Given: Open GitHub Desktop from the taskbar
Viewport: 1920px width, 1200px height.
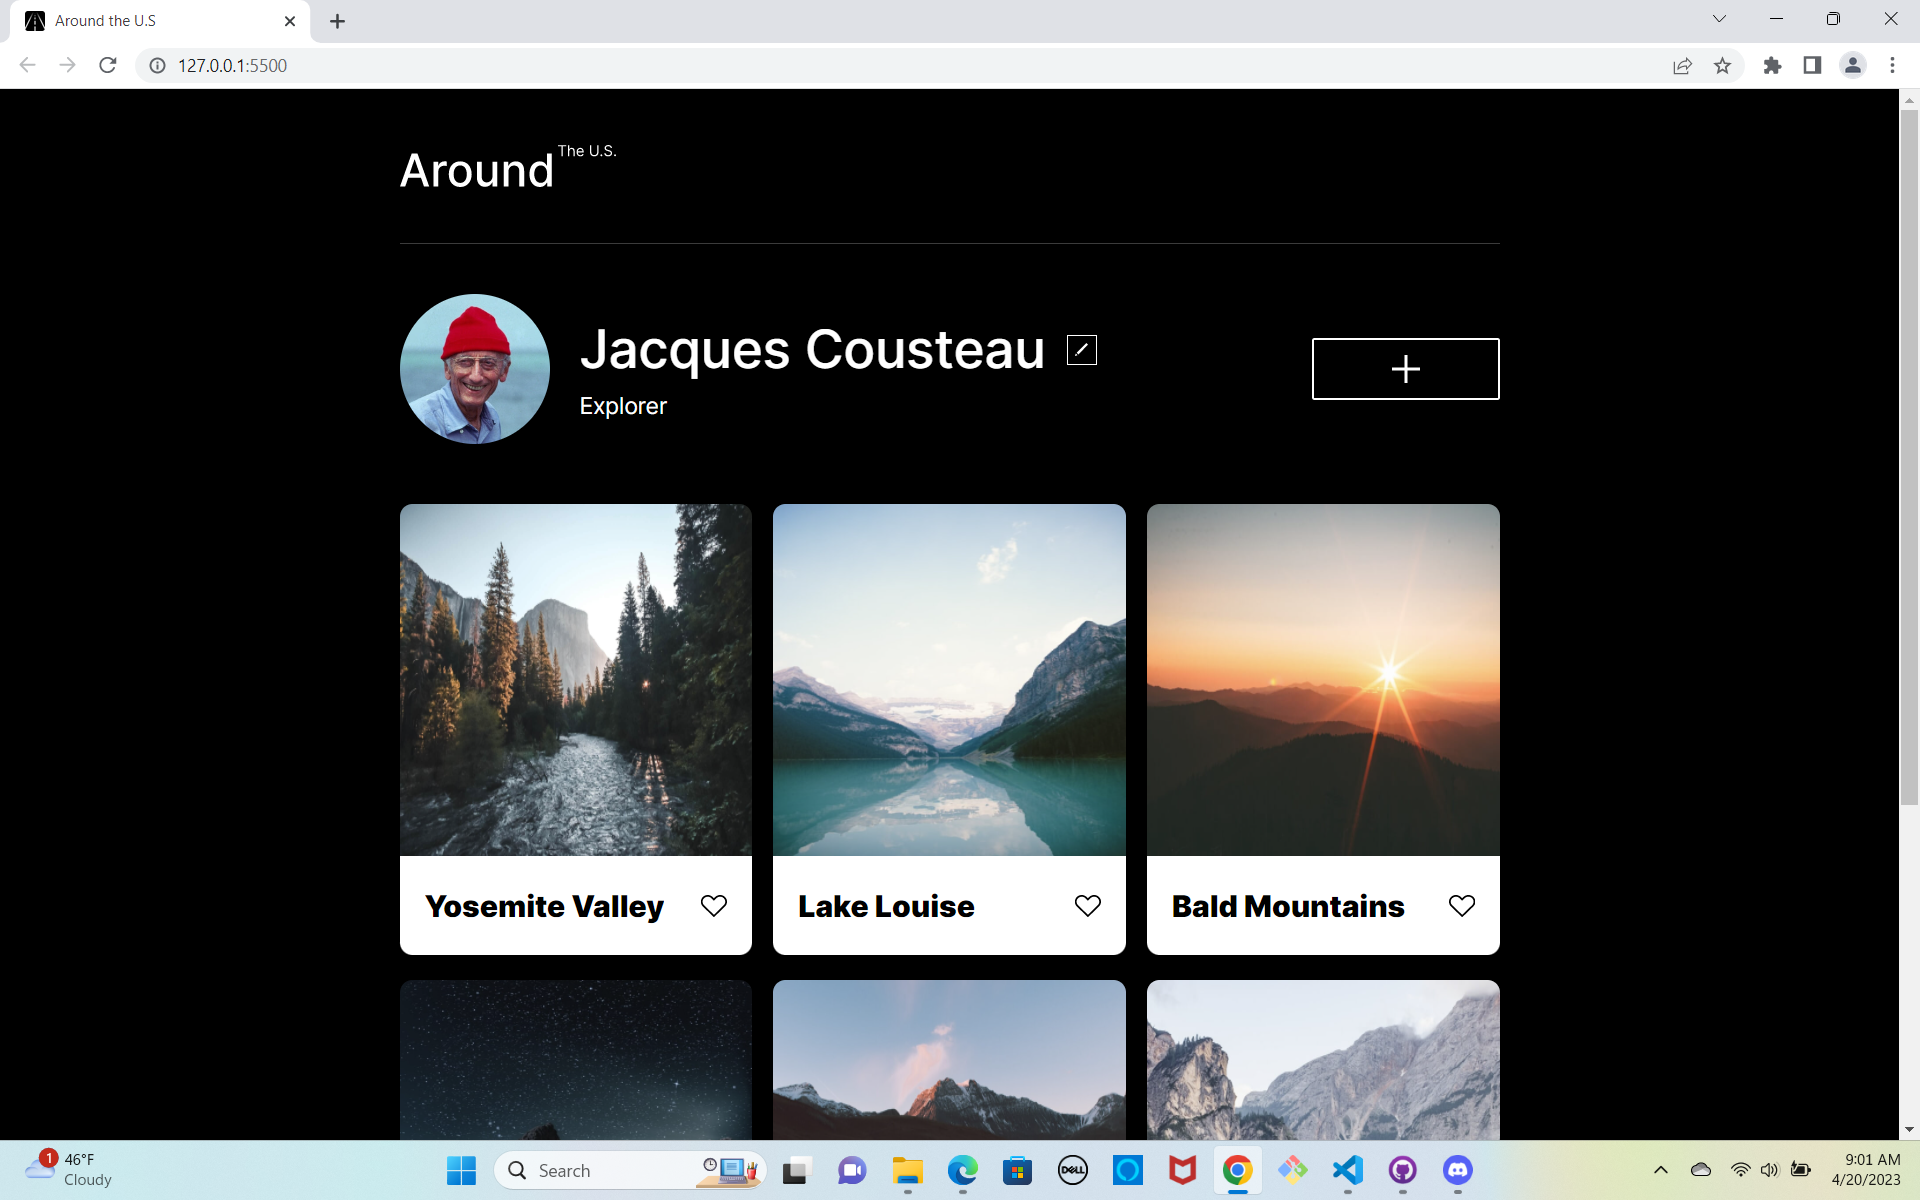Looking at the screenshot, I should [x=1402, y=1170].
